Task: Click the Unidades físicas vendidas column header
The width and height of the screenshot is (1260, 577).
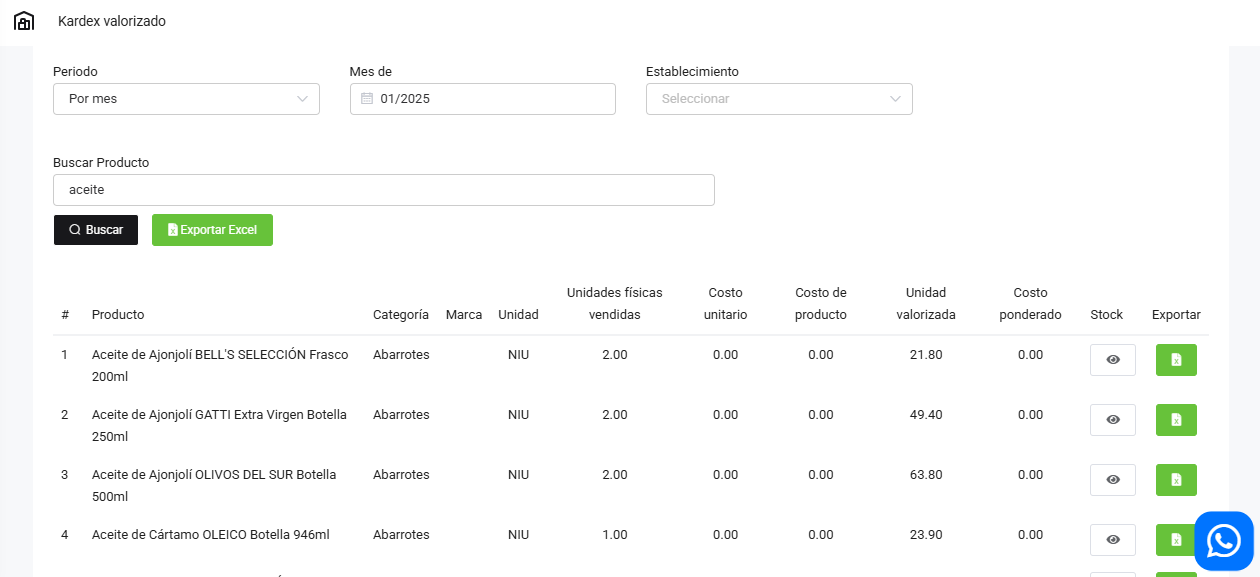Action: coord(614,303)
